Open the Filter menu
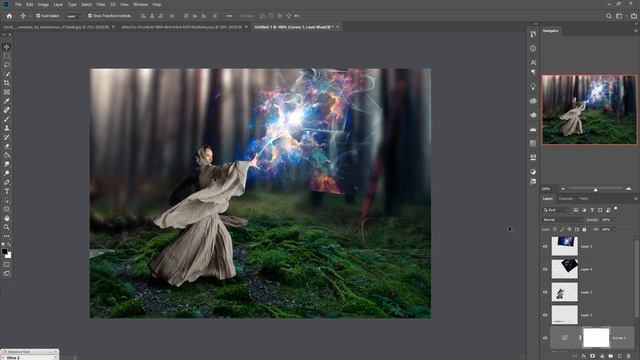Viewport: 640px width, 360px height. click(x=101, y=4)
